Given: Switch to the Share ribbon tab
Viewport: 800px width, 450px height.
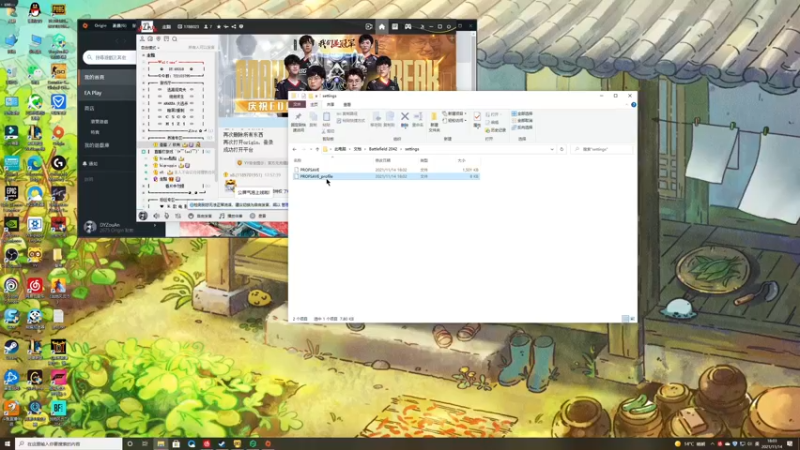Looking at the screenshot, I should tap(331, 104).
